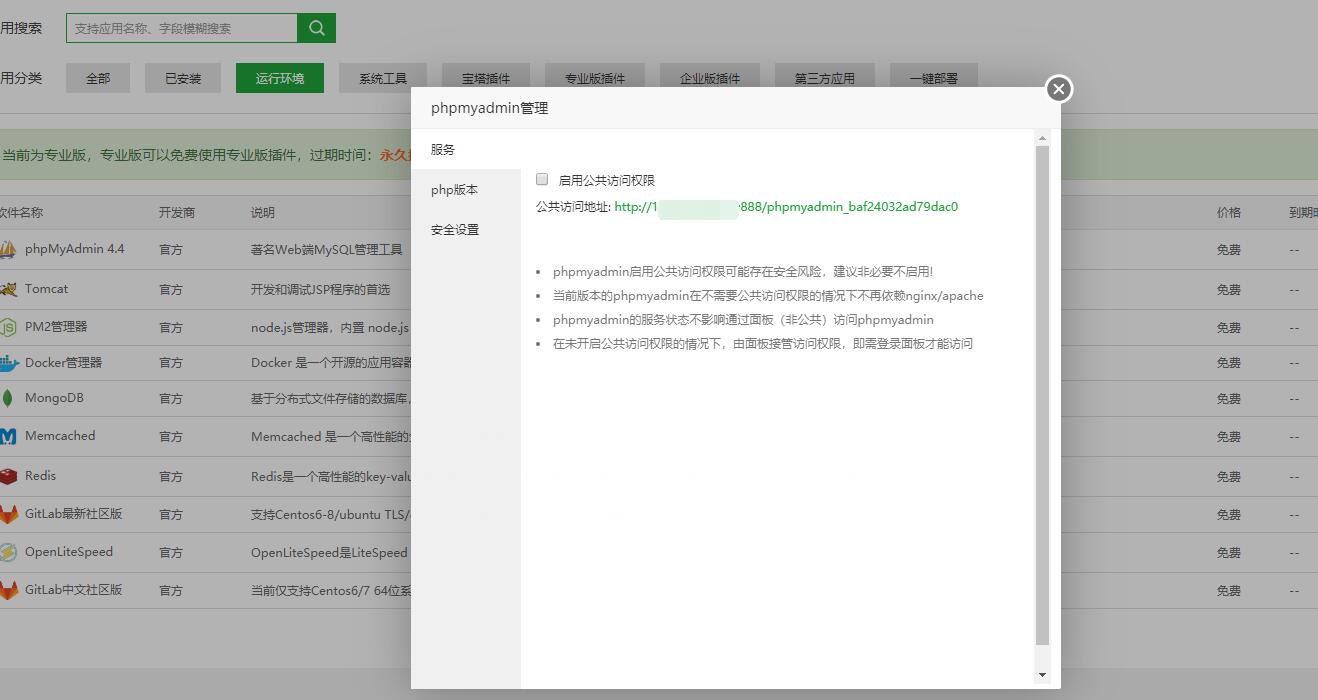The image size is (1318, 700).
Task: Switch to the php版本 tab
Action: 466,189
